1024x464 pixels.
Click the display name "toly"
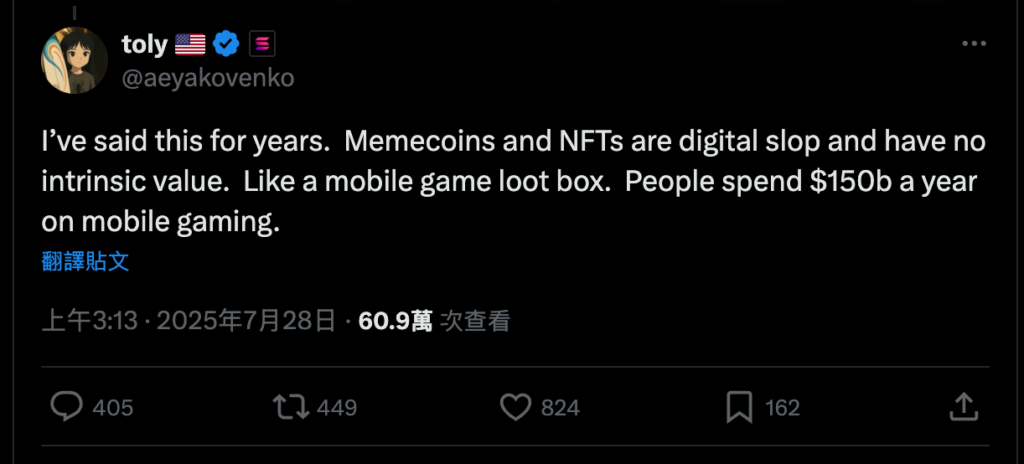pyautogui.click(x=144, y=44)
